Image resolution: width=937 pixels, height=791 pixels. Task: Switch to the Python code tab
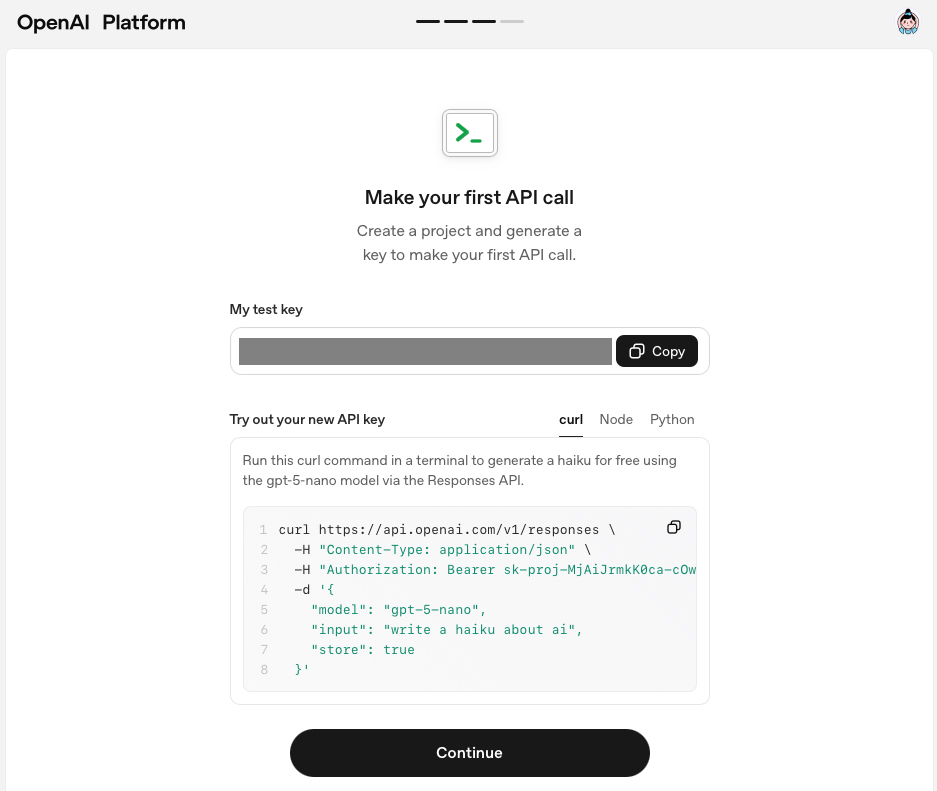(x=672, y=419)
